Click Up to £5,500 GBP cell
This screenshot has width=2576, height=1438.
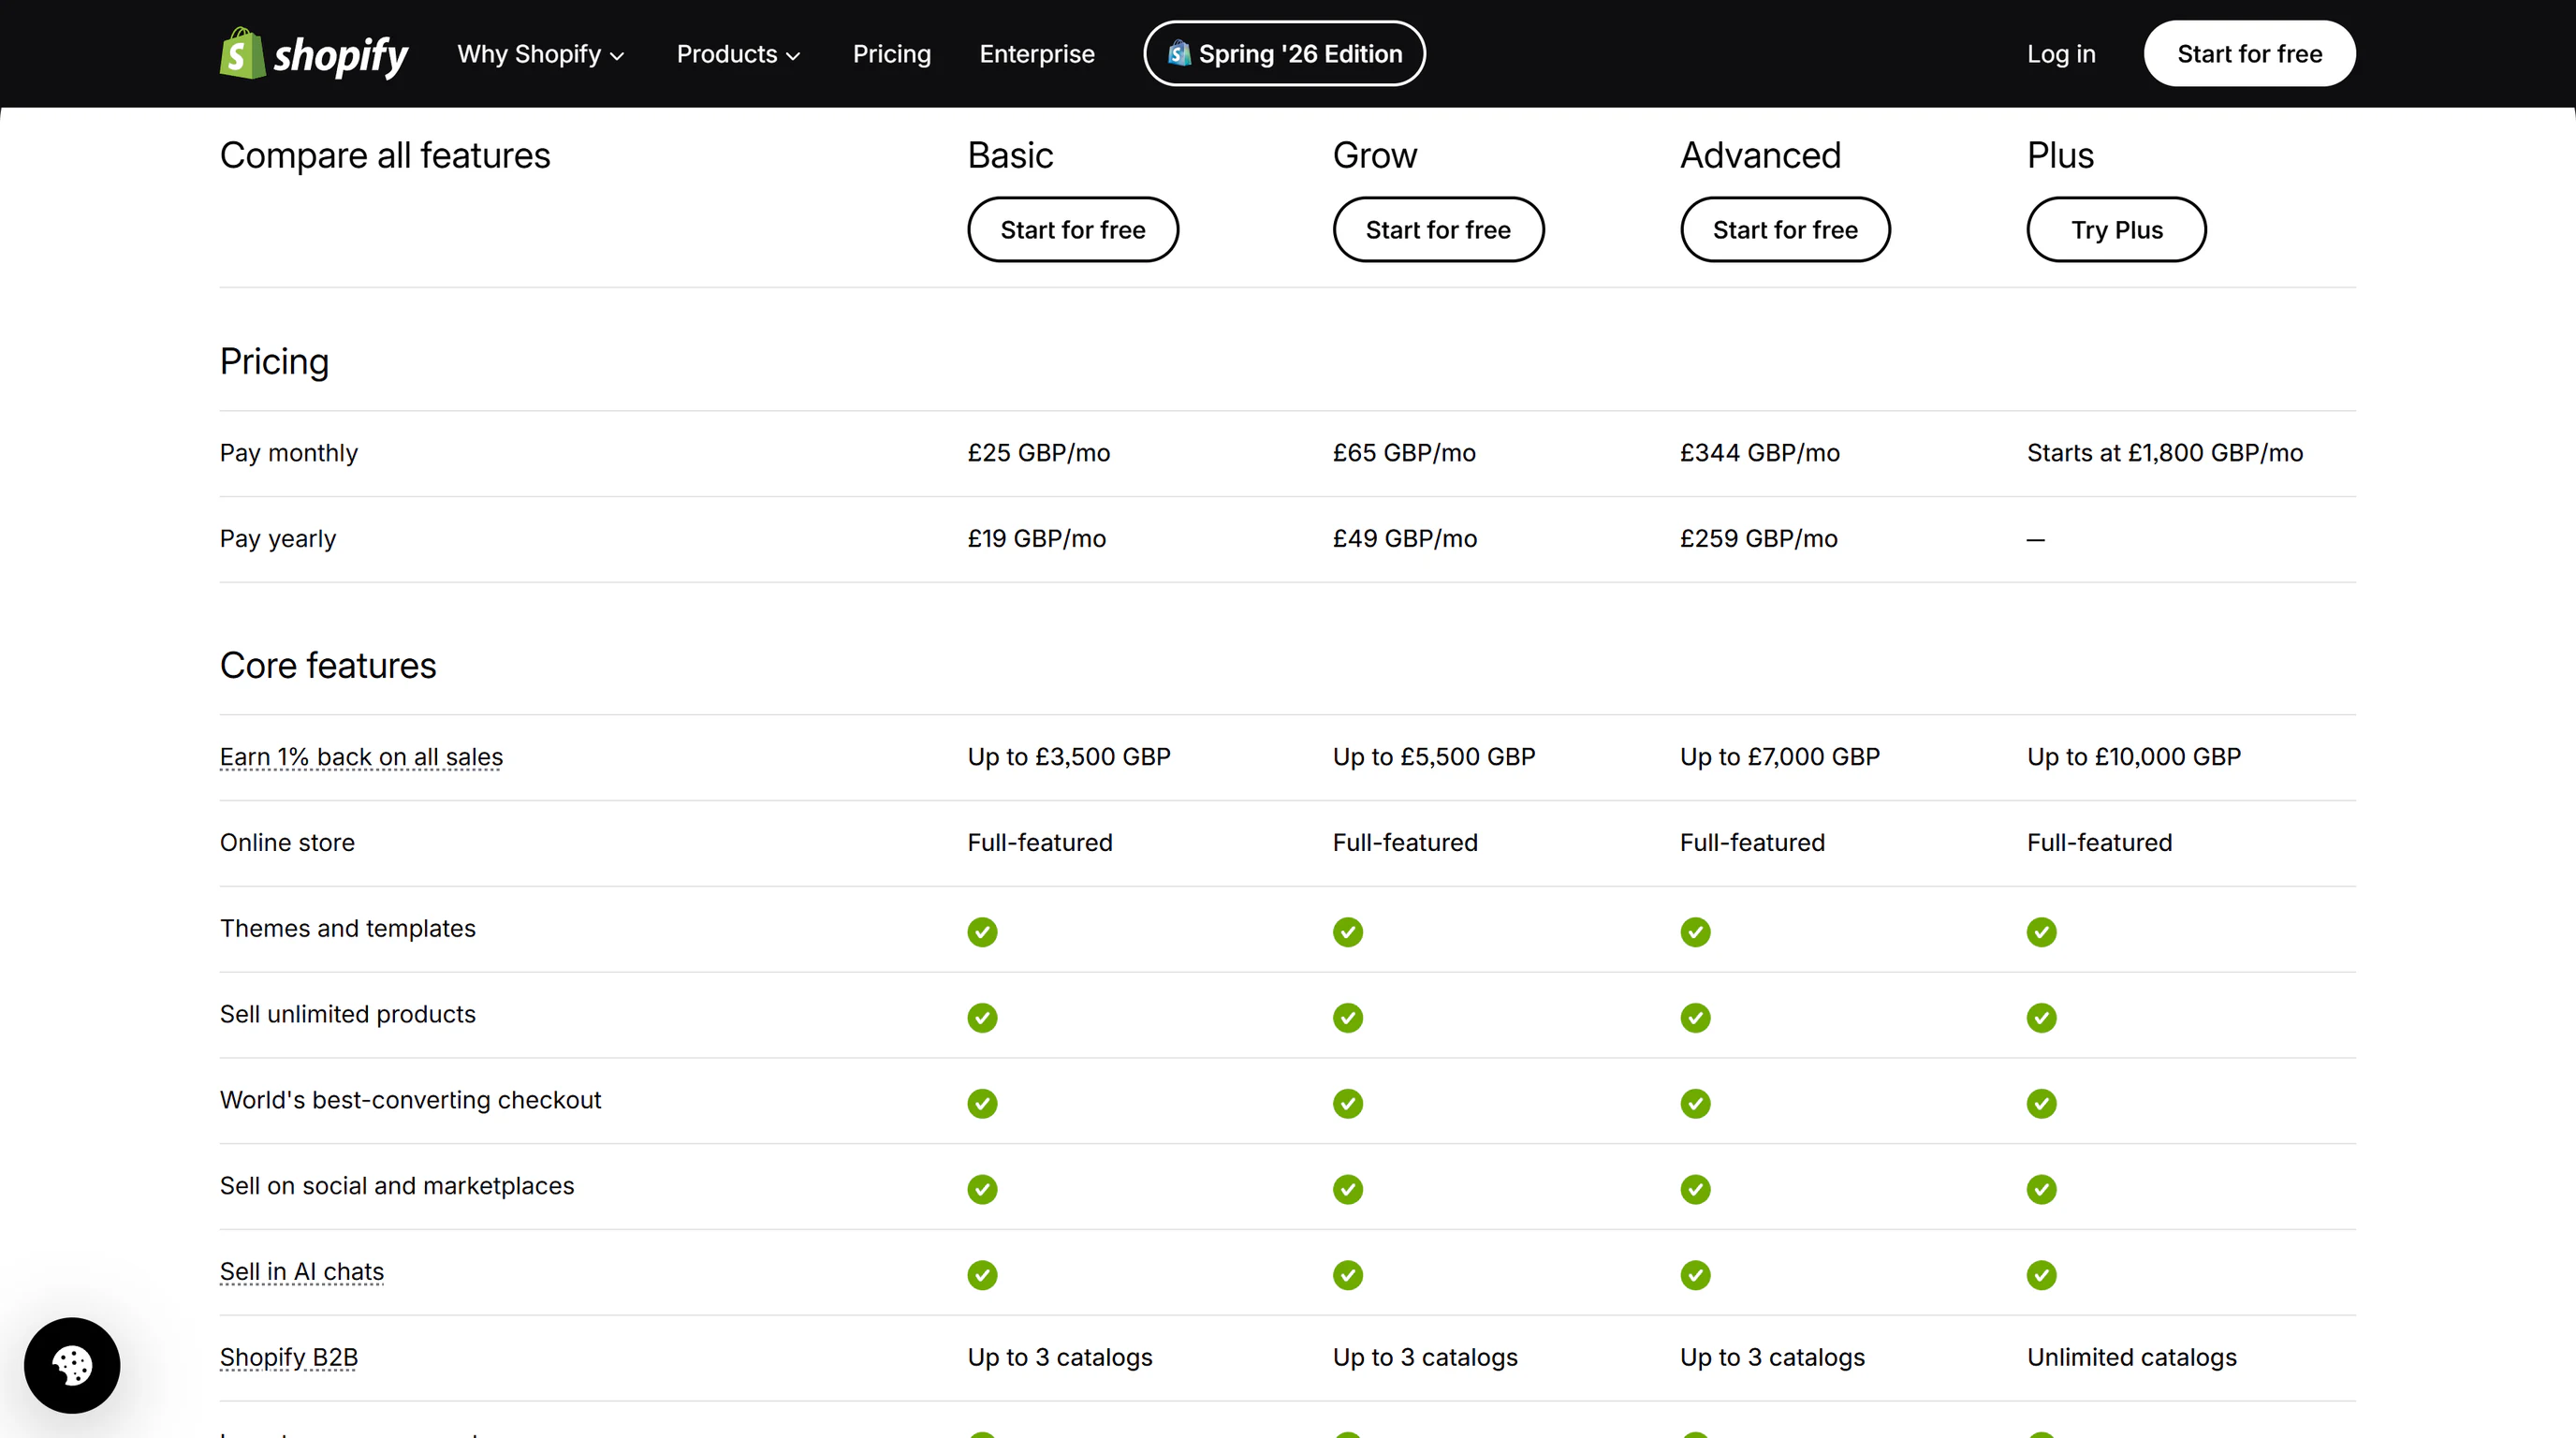point(1434,757)
